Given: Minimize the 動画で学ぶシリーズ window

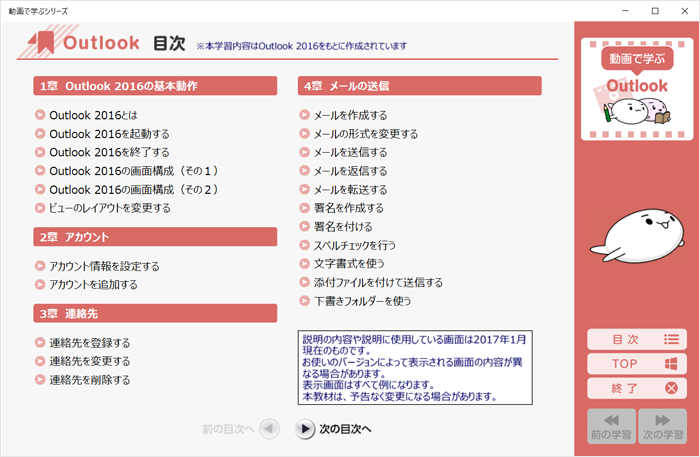Looking at the screenshot, I should [625, 11].
